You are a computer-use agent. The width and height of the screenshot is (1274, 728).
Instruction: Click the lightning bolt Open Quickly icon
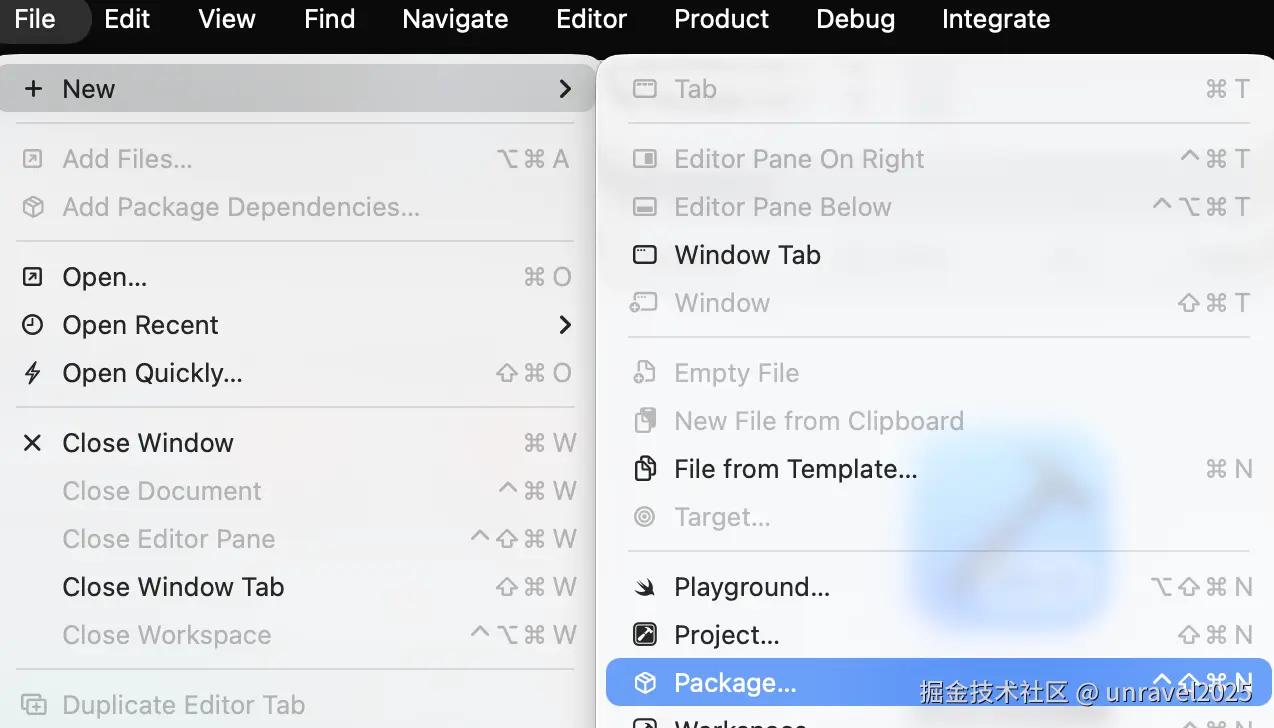pos(33,373)
